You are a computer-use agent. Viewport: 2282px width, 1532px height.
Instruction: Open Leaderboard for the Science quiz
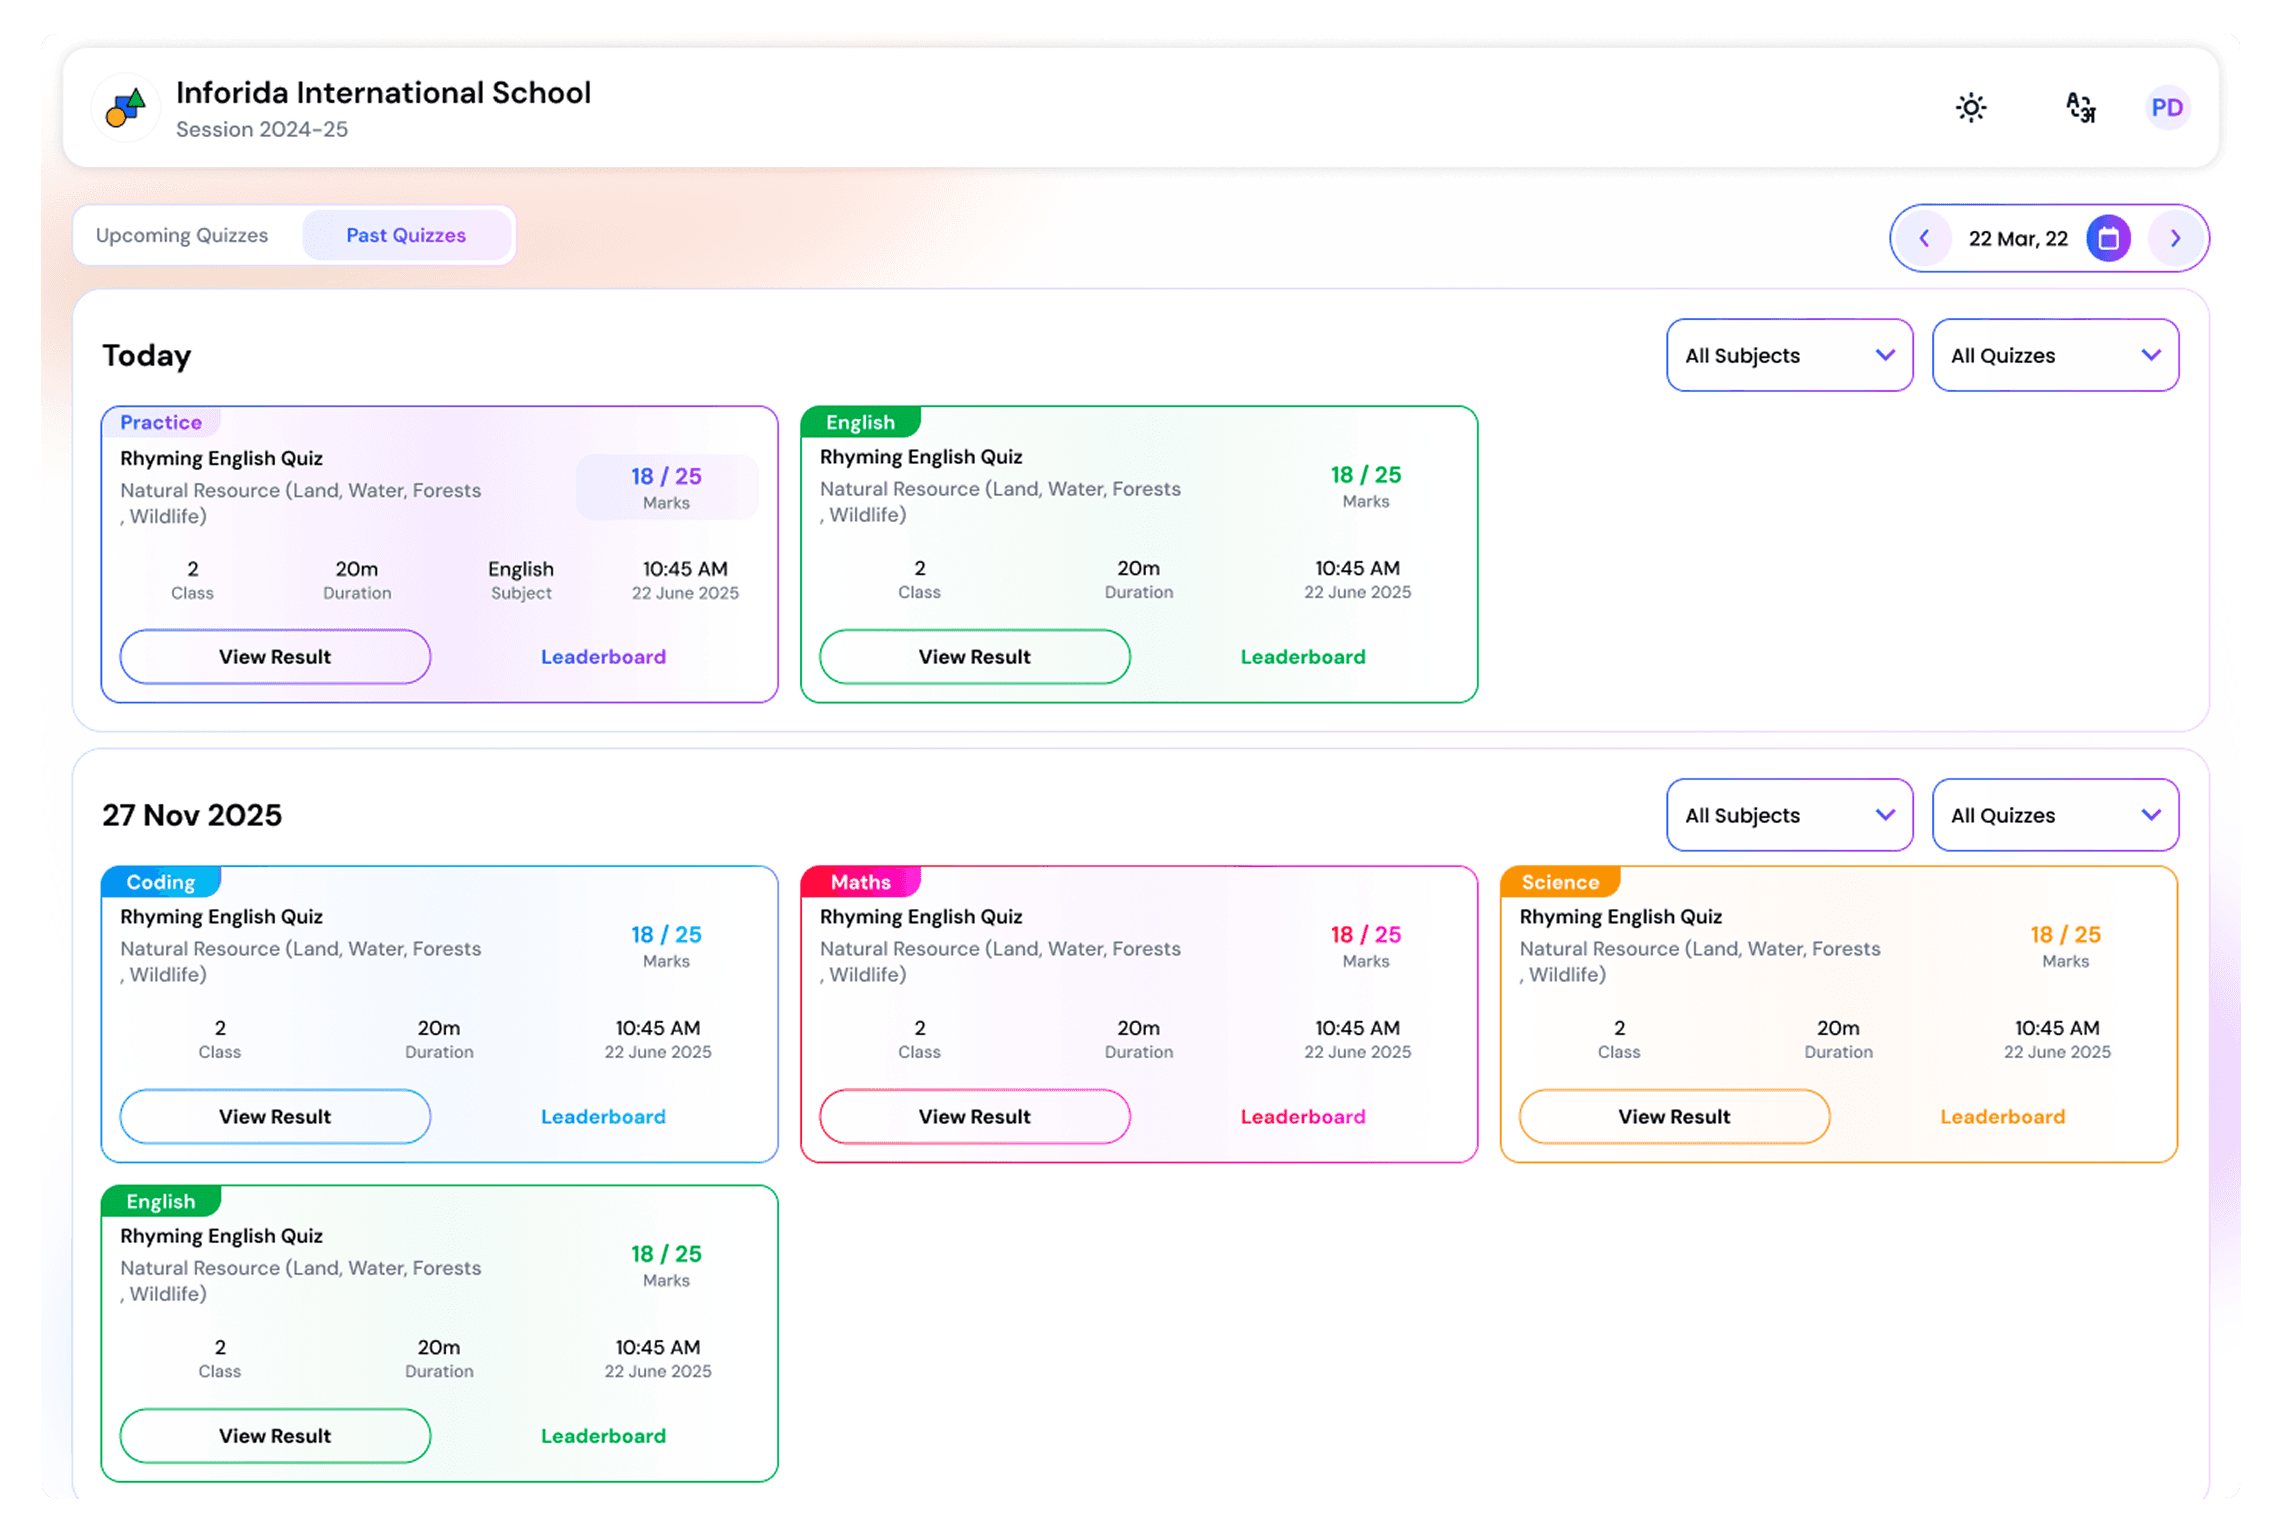pos(2002,1117)
